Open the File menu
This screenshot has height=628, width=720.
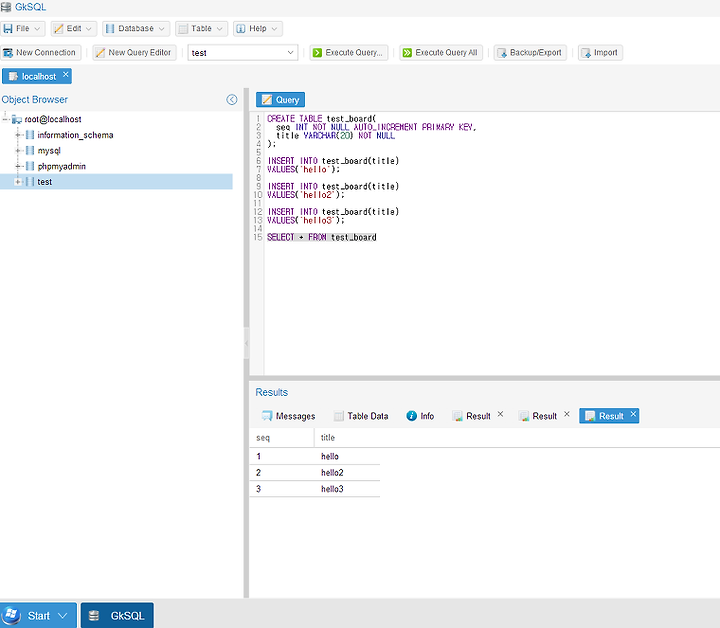coord(22,28)
